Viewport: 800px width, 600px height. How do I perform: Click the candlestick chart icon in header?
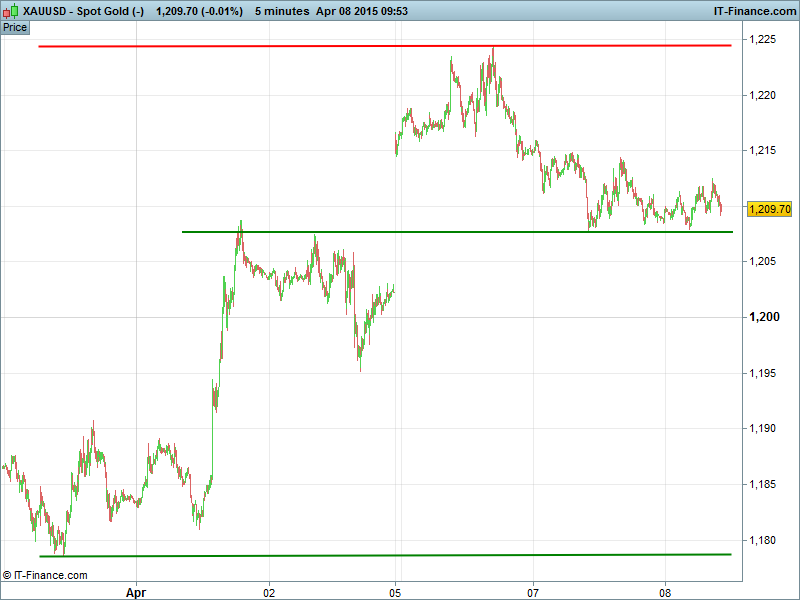coord(11,11)
